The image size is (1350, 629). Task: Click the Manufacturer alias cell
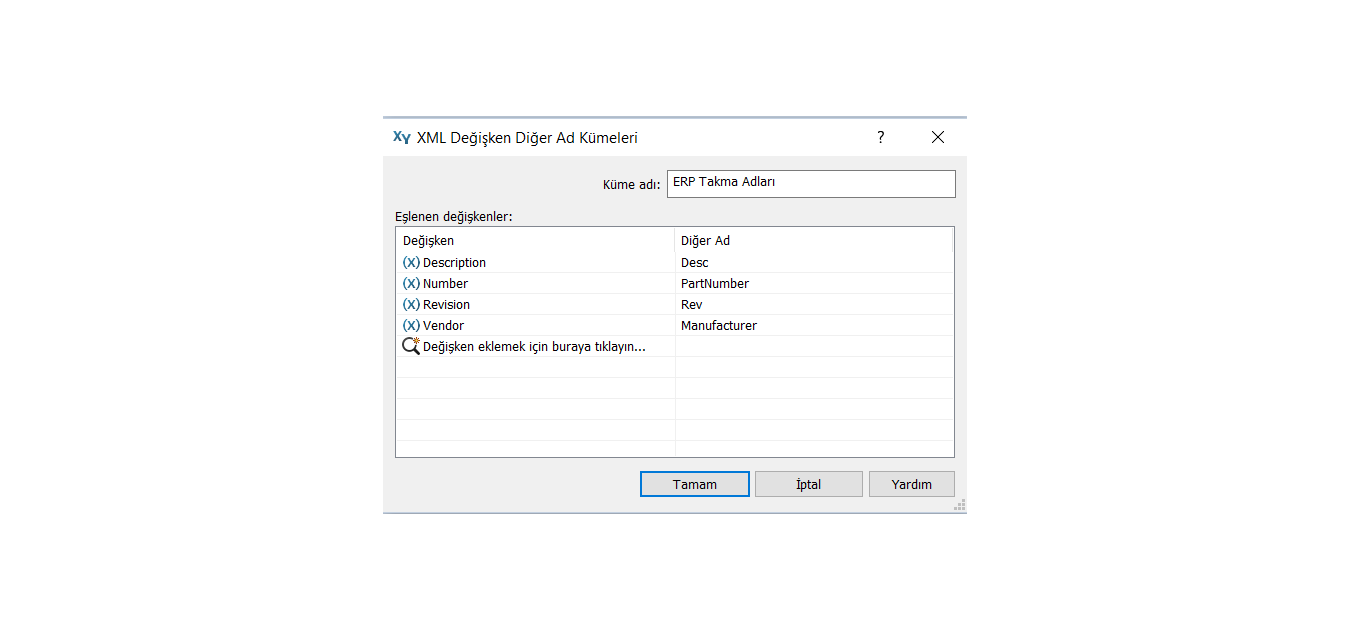[x=814, y=326]
